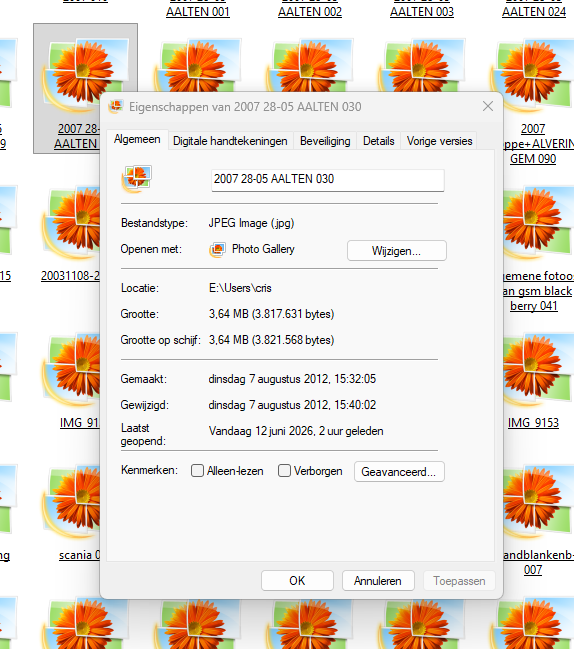Click the AALTEN 002 file name label
Viewport: 574px width, 649px height.
click(310, 12)
